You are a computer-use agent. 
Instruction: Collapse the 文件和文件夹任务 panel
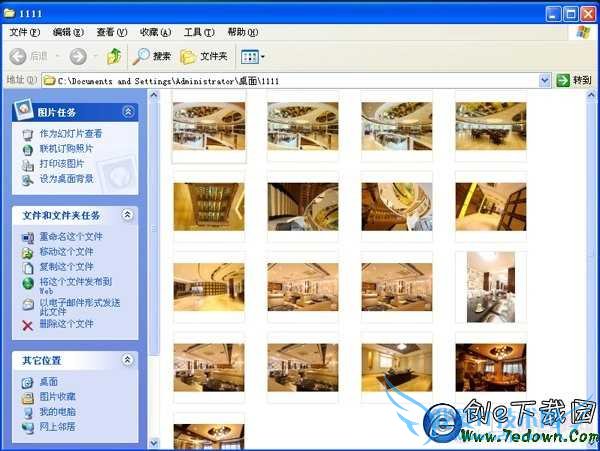127,215
